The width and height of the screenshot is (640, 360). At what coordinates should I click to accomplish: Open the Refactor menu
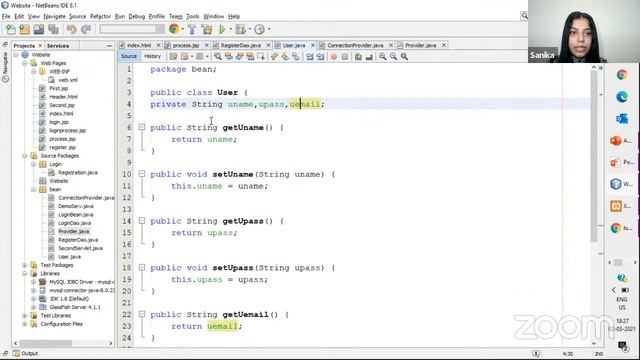point(100,16)
